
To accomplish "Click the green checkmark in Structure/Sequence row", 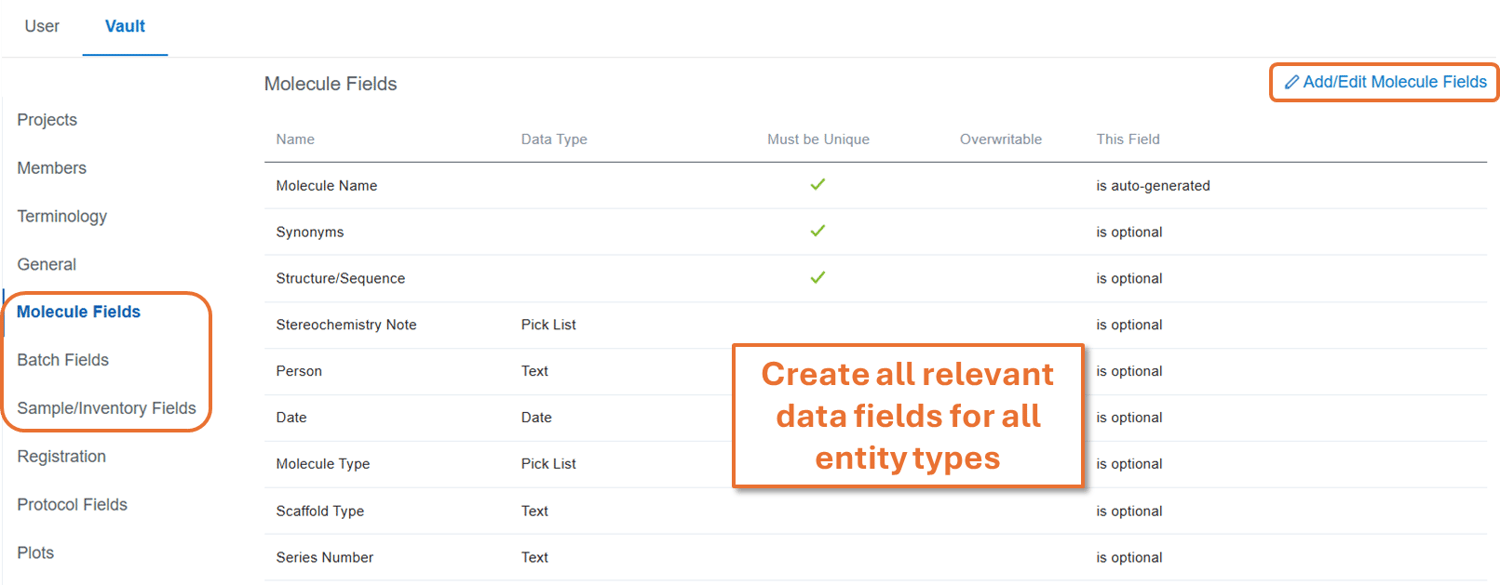I will (x=817, y=278).
